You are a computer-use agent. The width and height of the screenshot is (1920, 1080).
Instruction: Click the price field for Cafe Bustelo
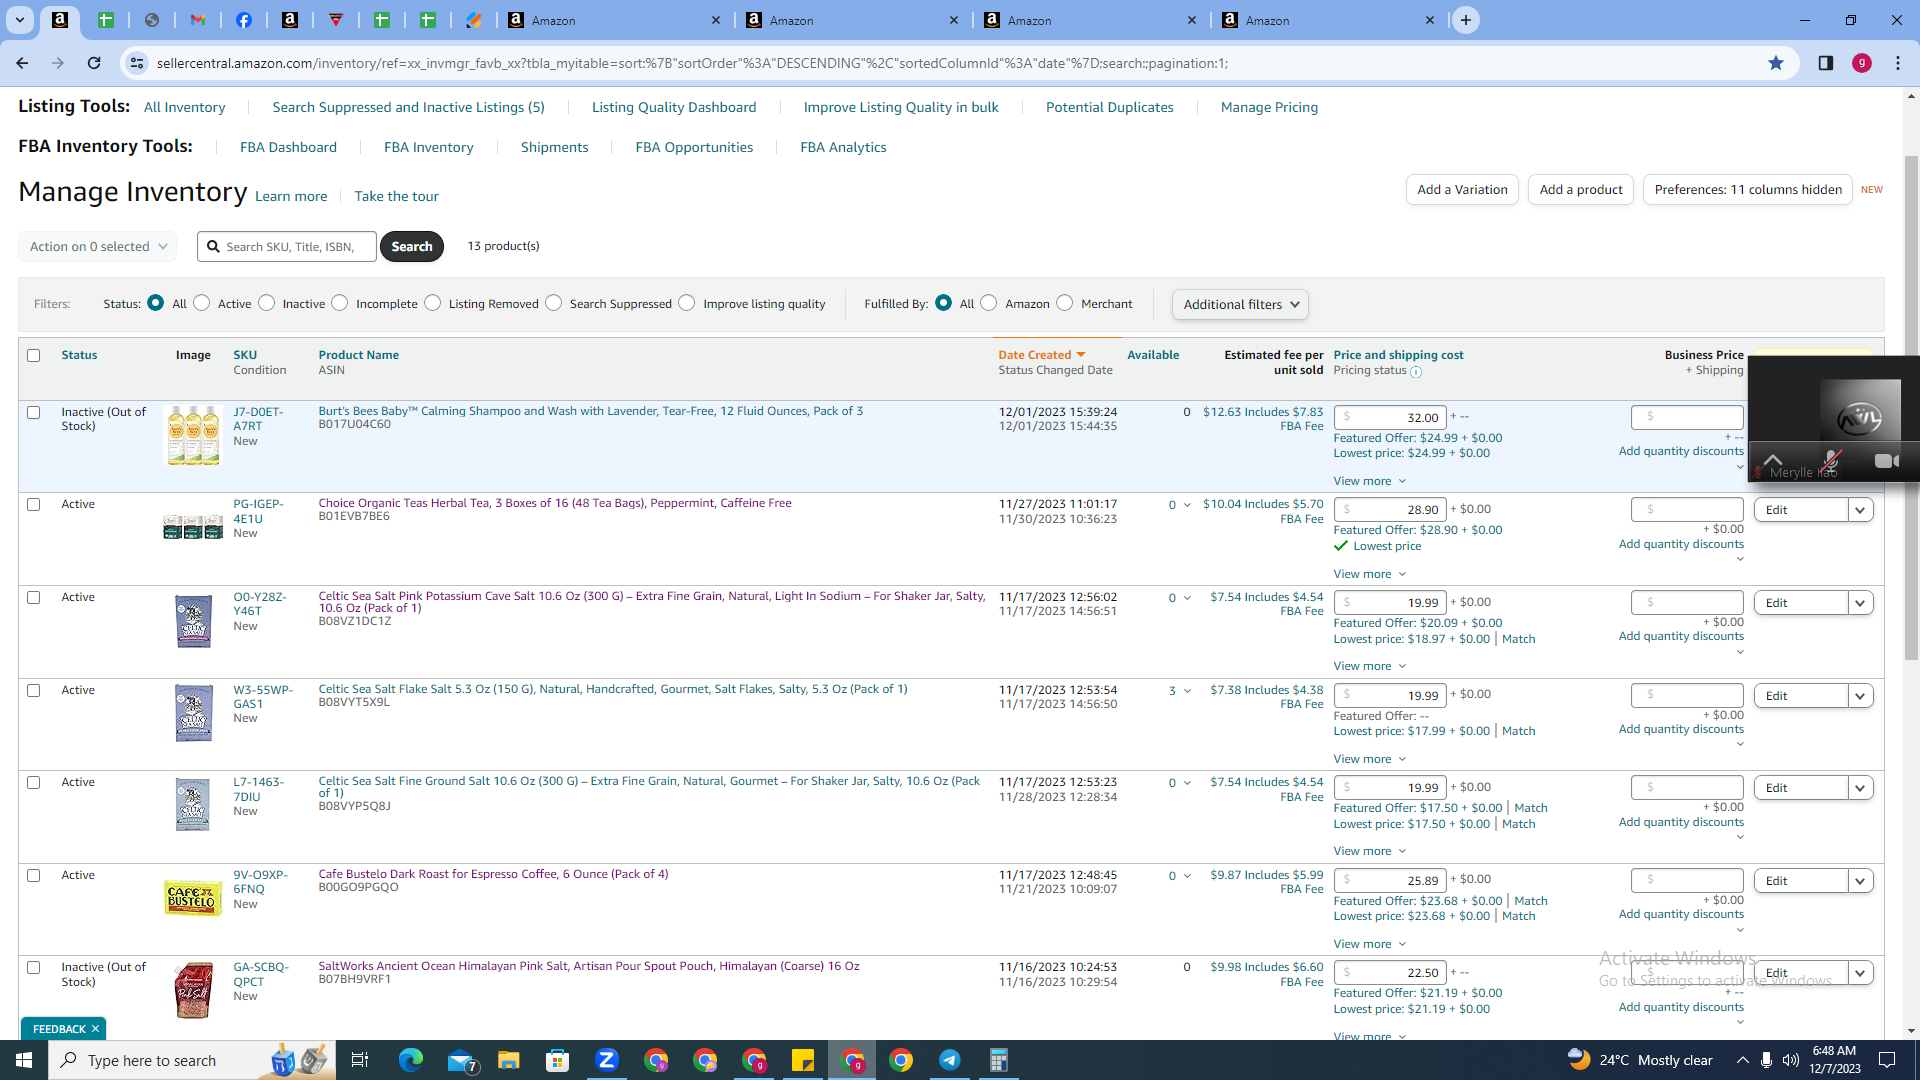point(1390,880)
